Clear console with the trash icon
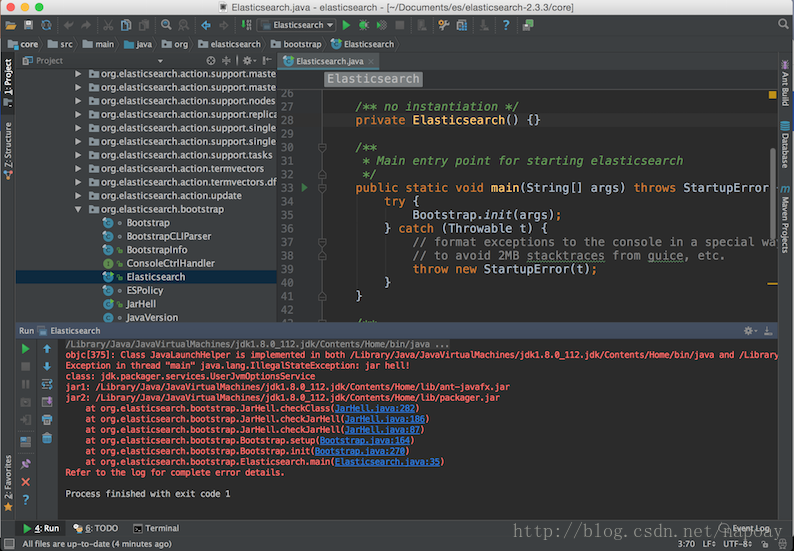The height and width of the screenshot is (551, 794). pyautogui.click(x=47, y=438)
